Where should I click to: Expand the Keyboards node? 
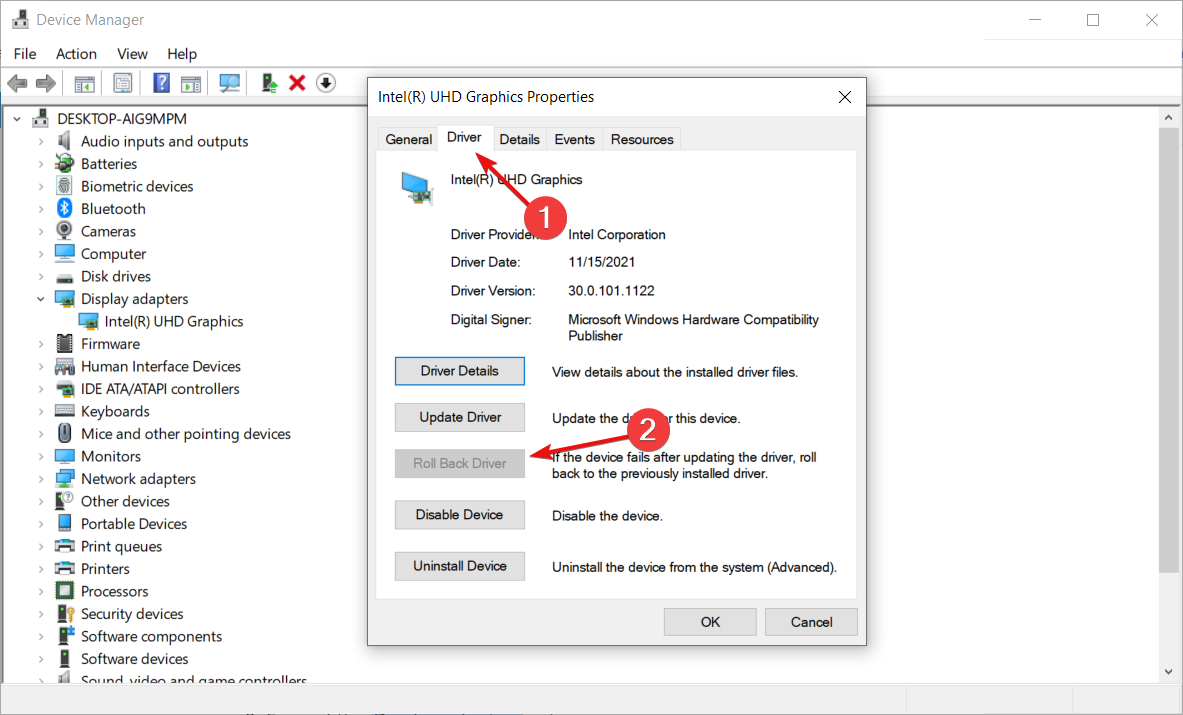(x=41, y=411)
